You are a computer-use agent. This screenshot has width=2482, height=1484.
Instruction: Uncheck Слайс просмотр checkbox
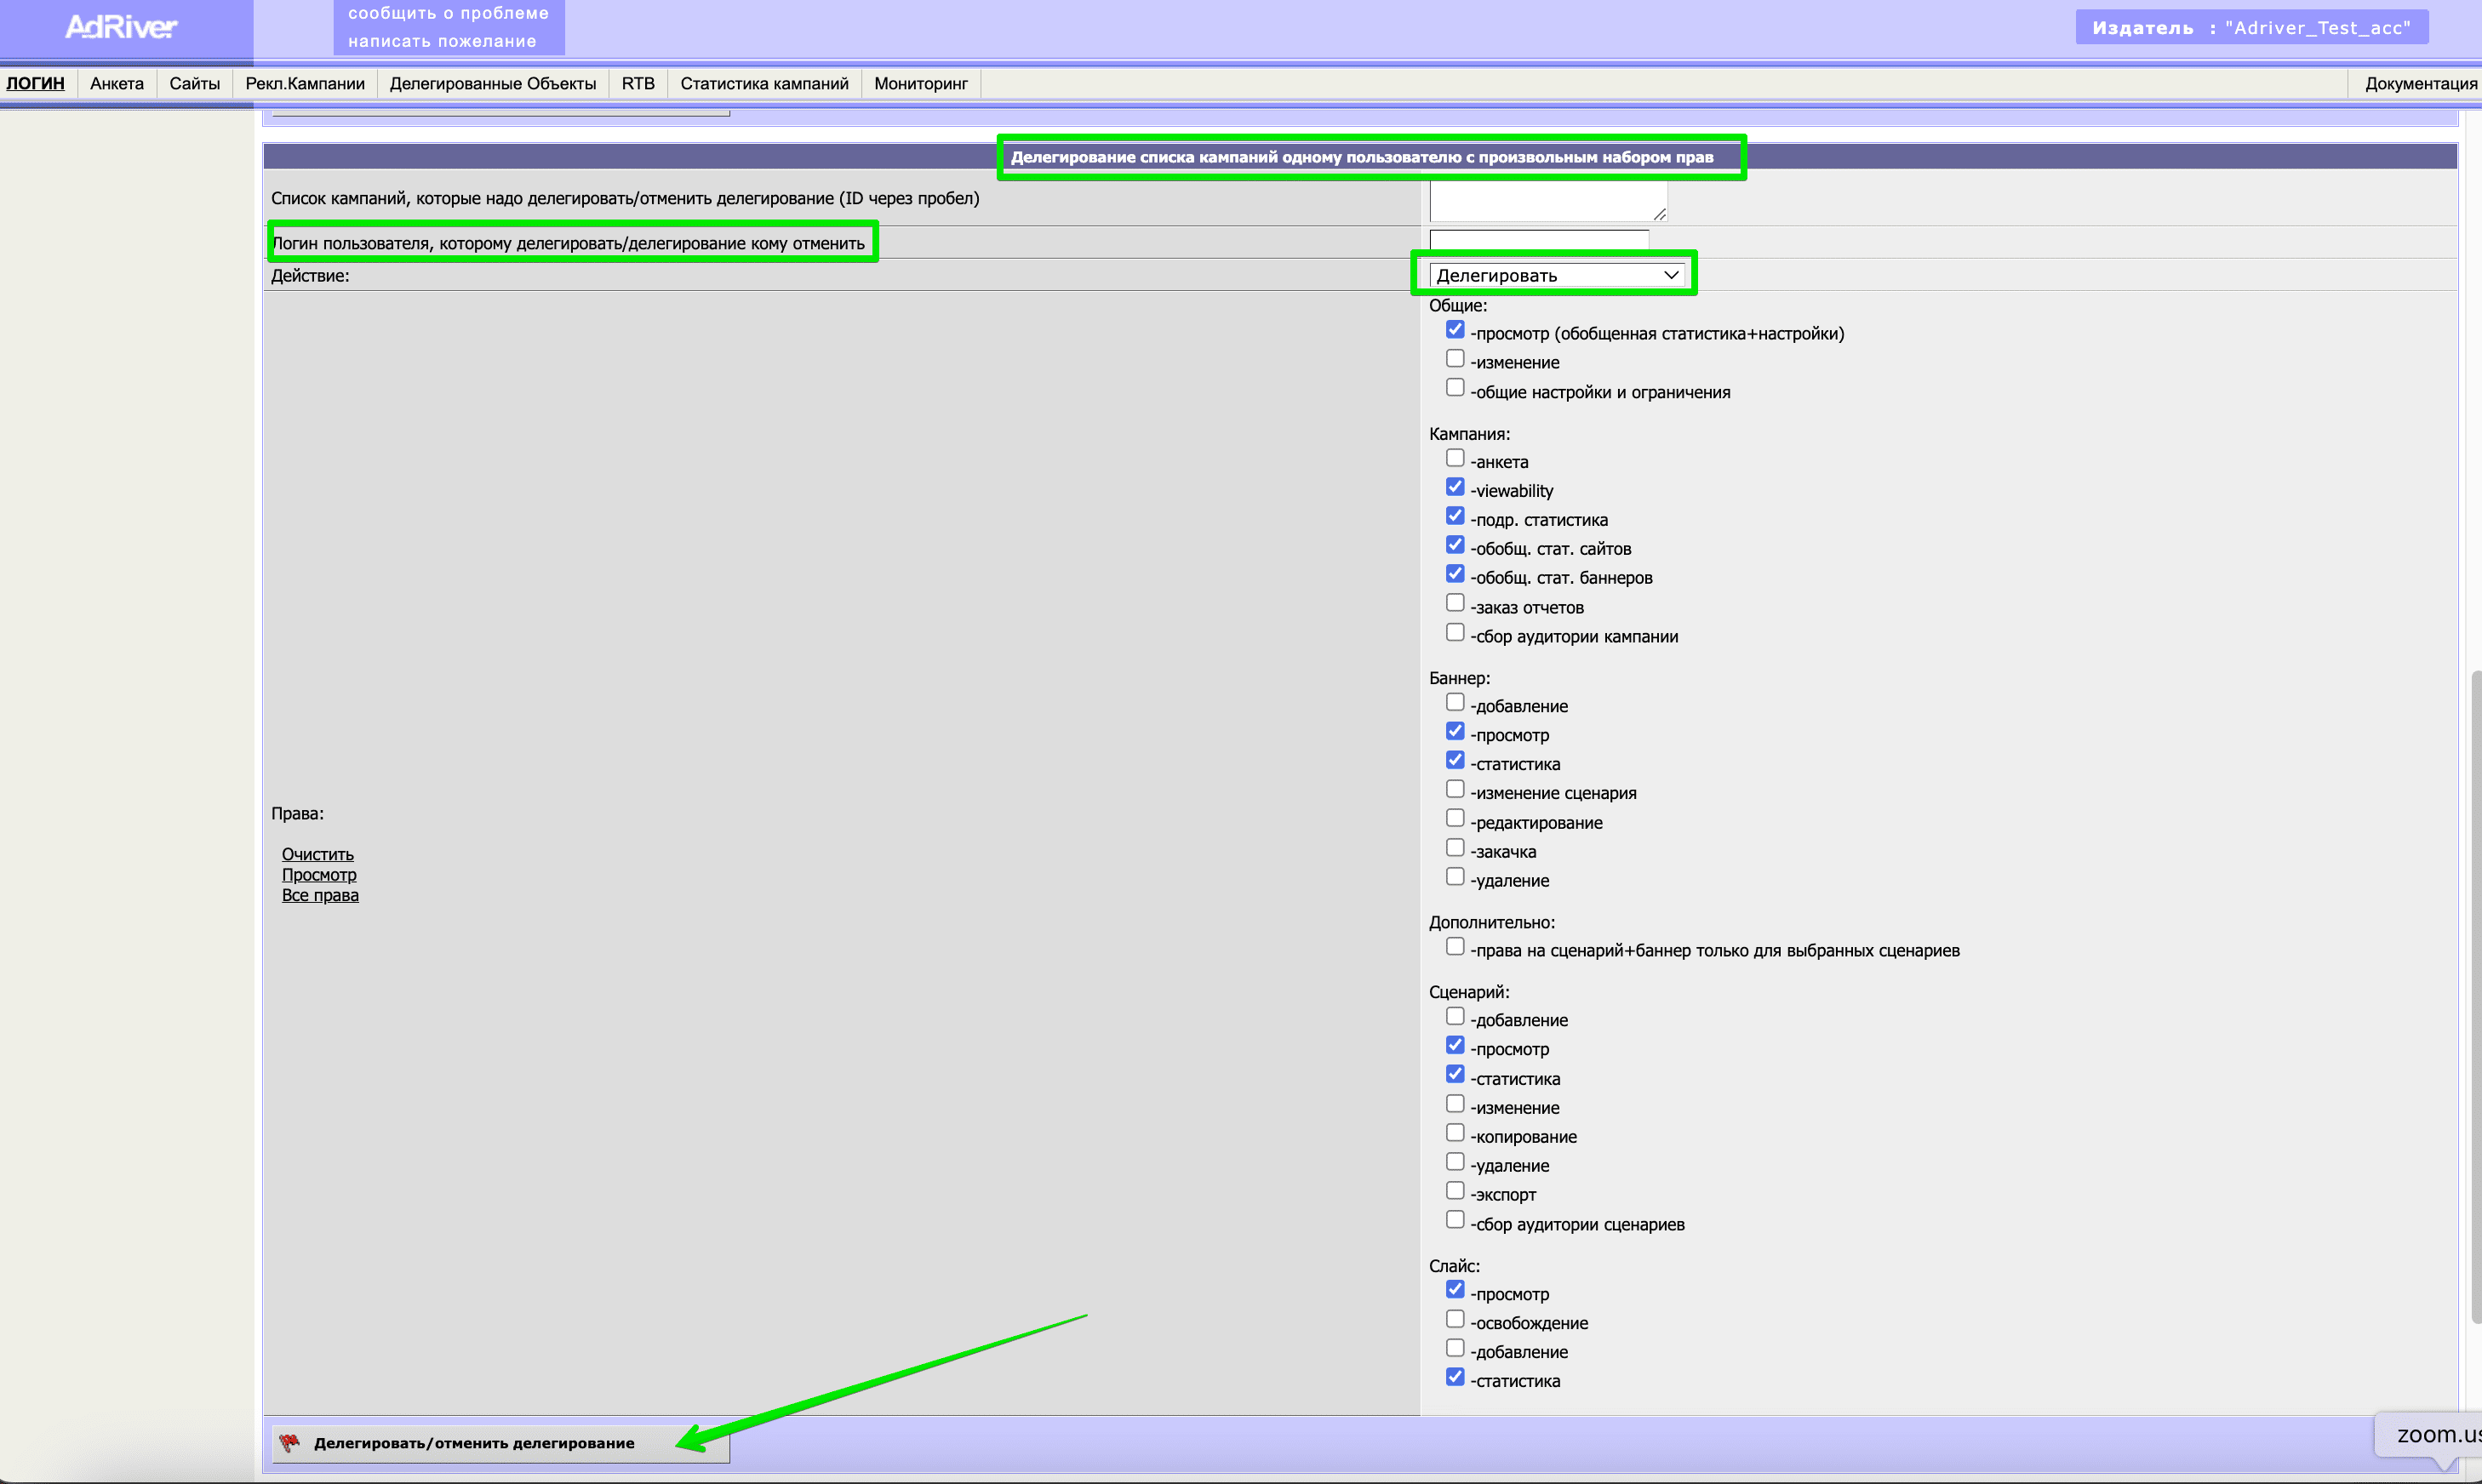[x=1455, y=1290]
